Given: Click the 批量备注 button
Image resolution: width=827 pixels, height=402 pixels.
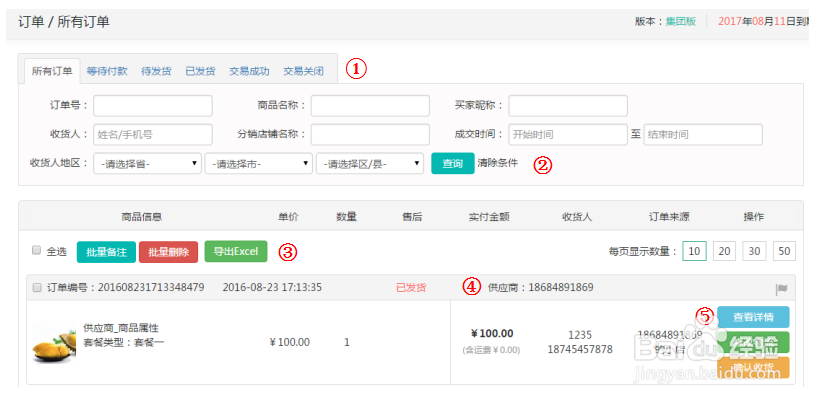Looking at the screenshot, I should [x=107, y=252].
